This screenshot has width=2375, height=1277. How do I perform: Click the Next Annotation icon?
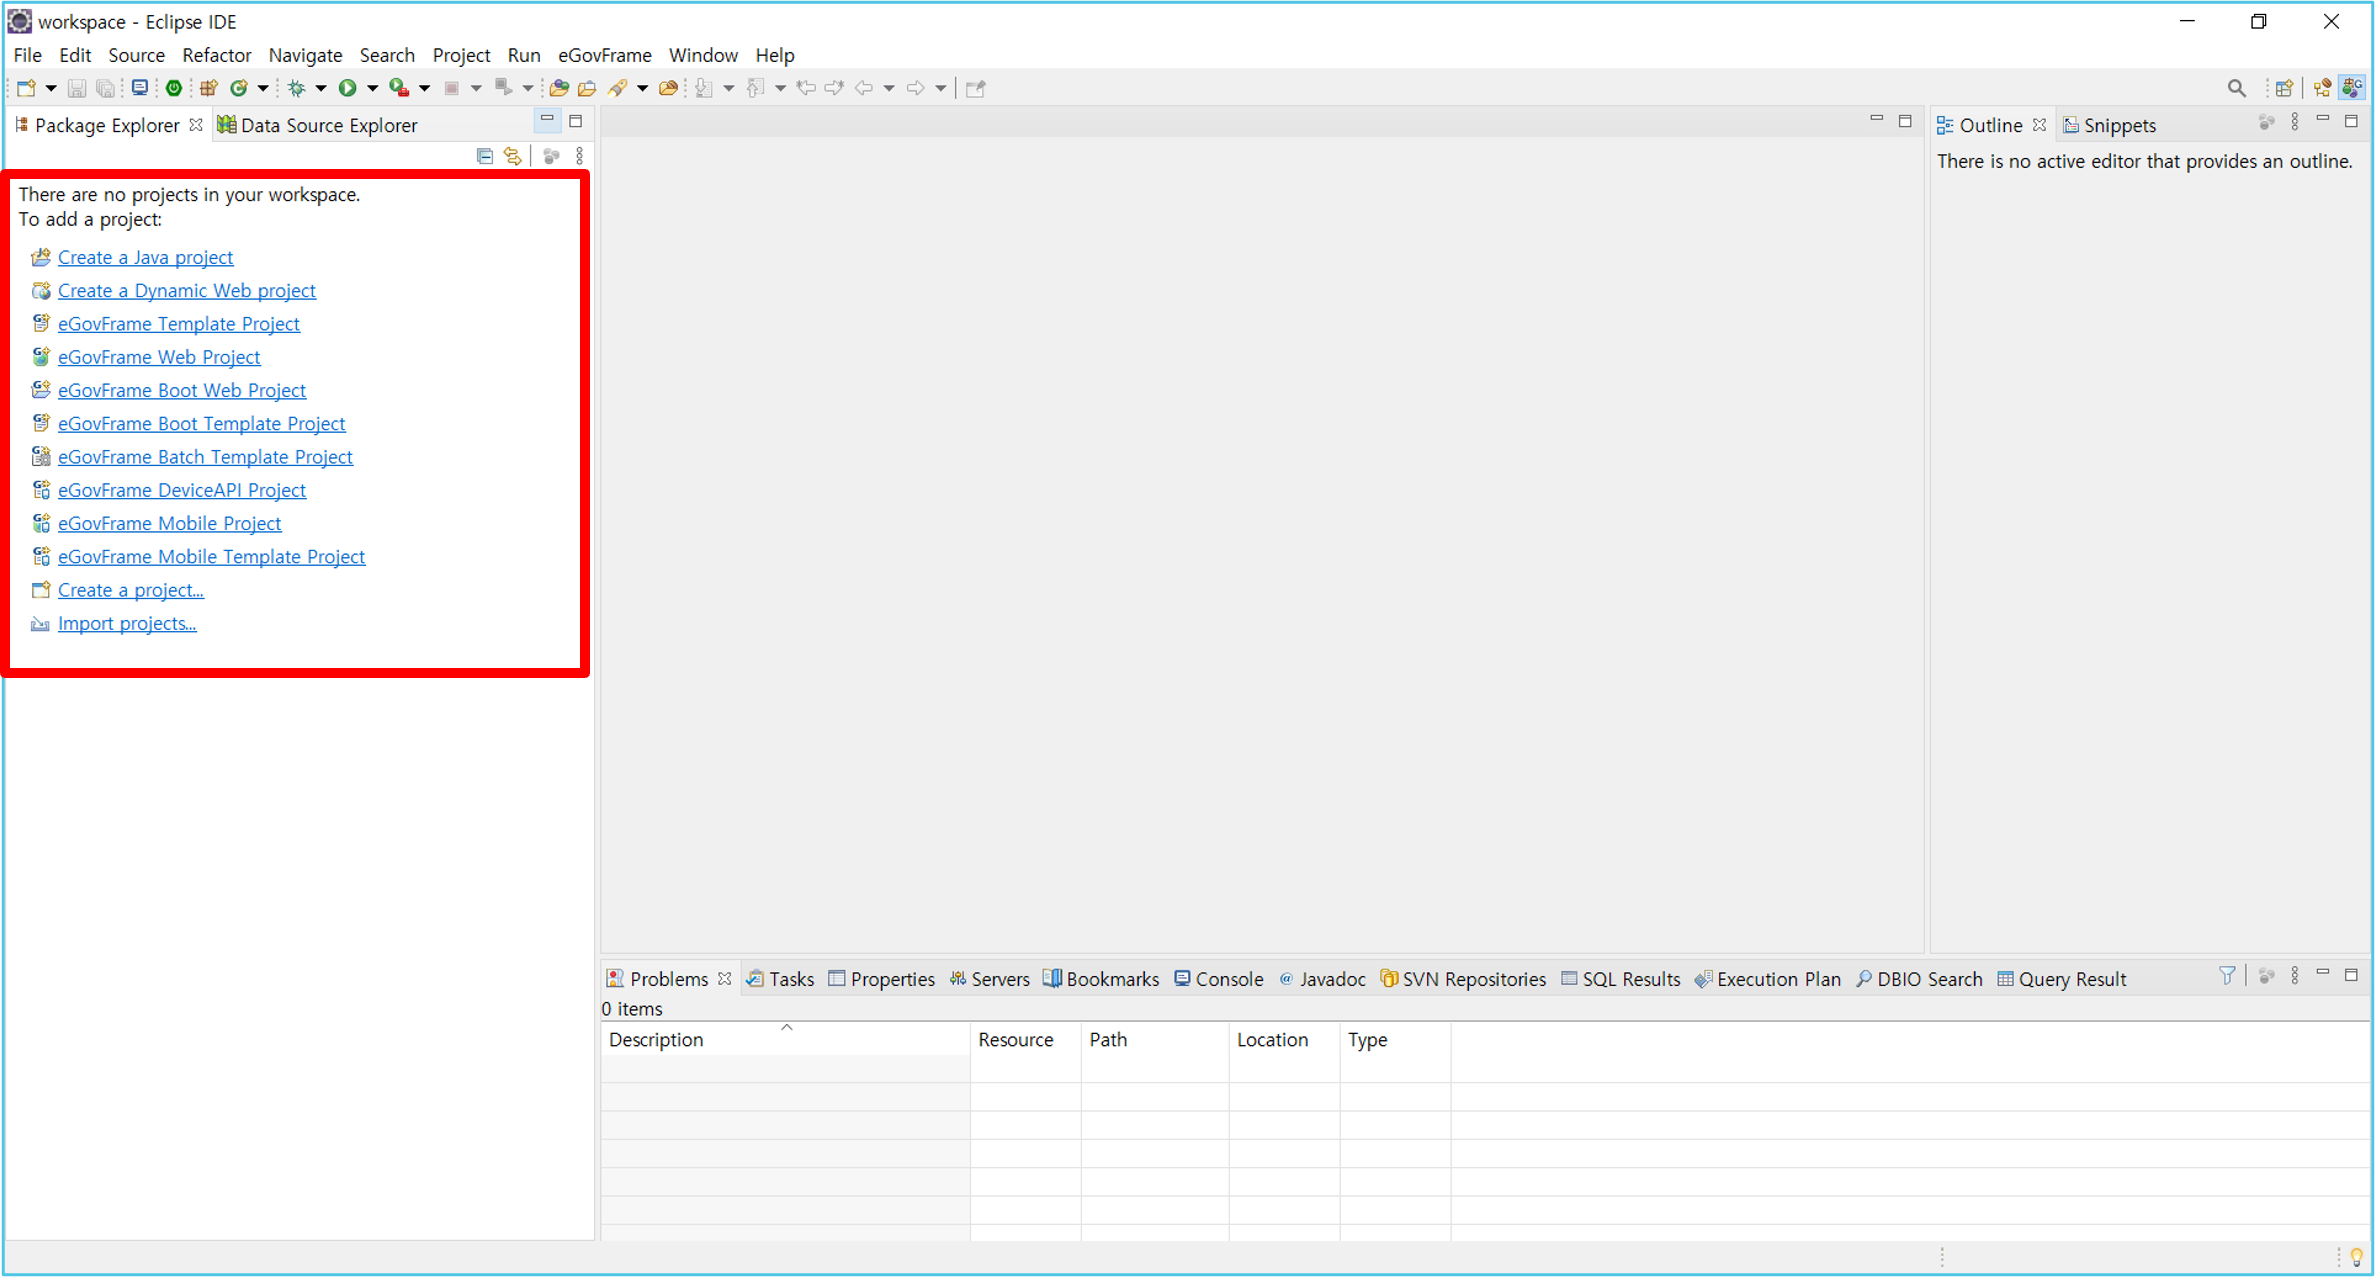[704, 88]
